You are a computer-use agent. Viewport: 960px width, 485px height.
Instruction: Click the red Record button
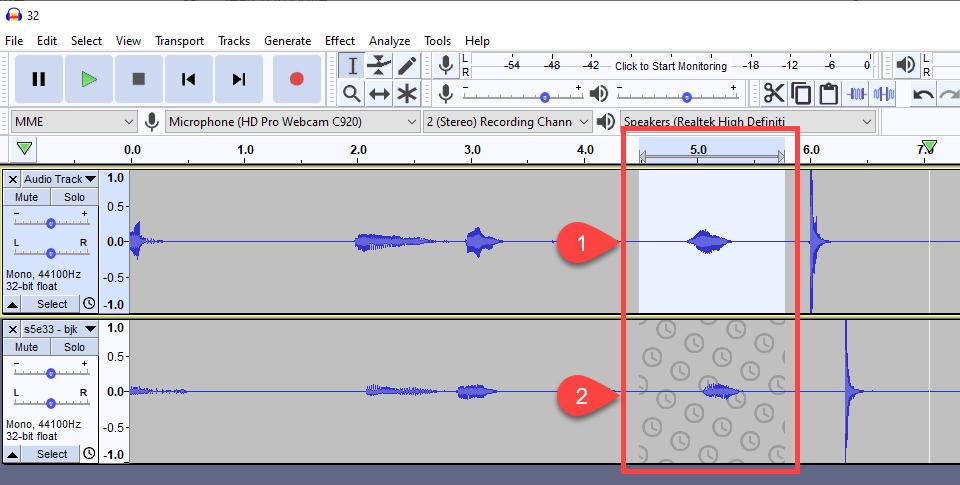pos(296,79)
